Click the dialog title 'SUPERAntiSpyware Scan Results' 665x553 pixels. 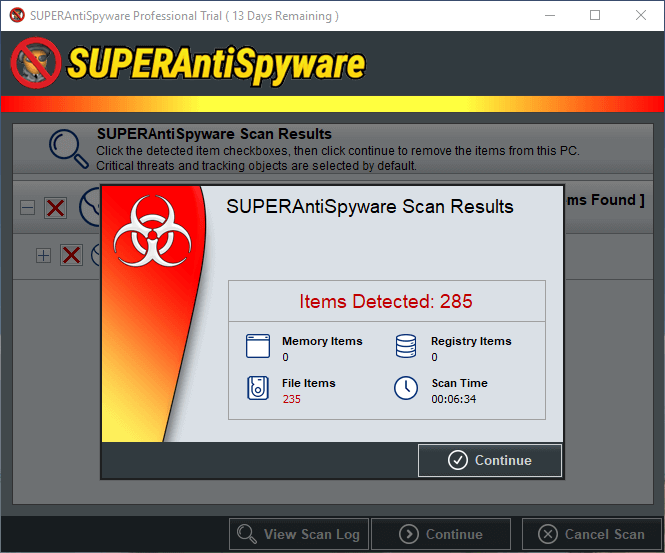point(370,207)
